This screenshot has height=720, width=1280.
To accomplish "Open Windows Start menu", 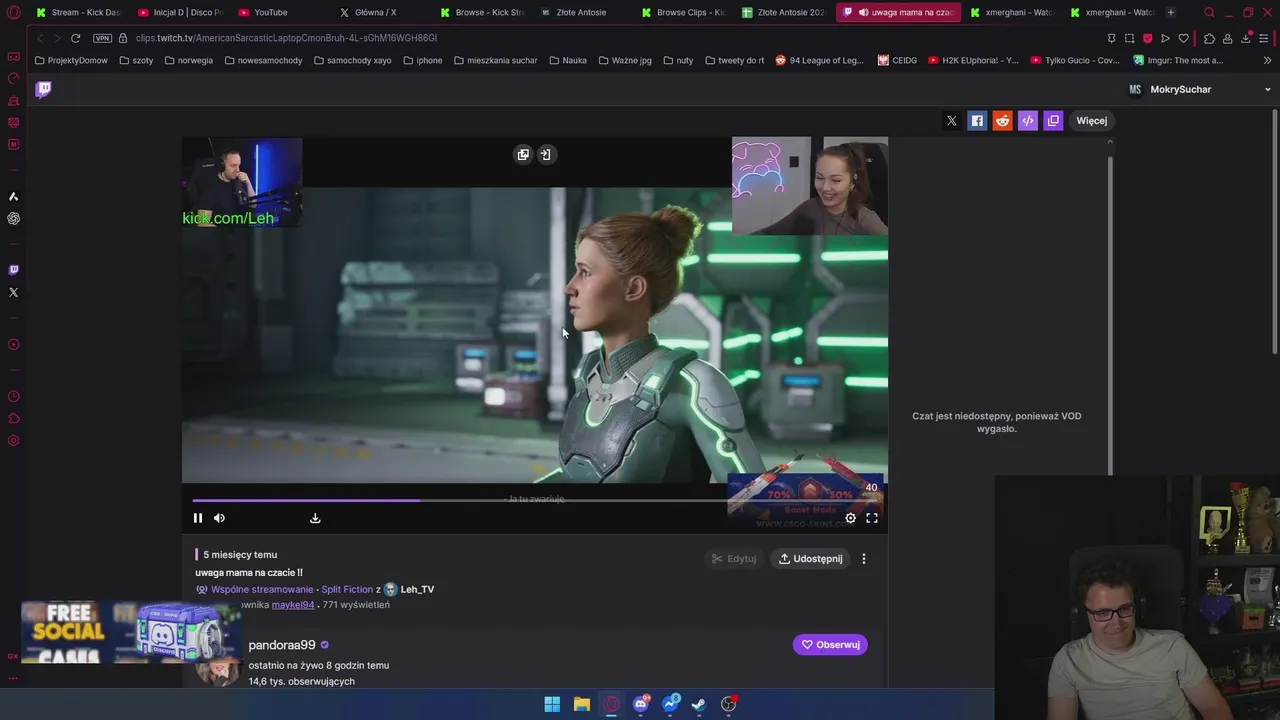I will click(552, 704).
